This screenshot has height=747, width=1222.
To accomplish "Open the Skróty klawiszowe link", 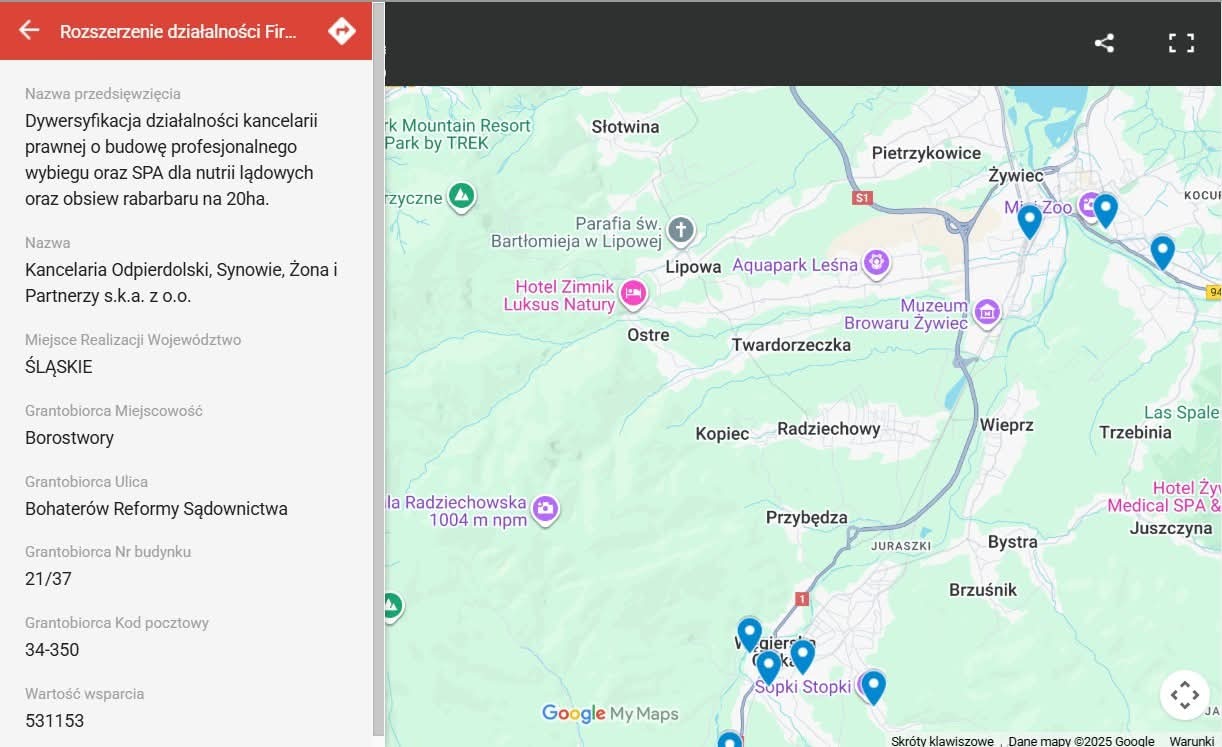I will 942,741.
